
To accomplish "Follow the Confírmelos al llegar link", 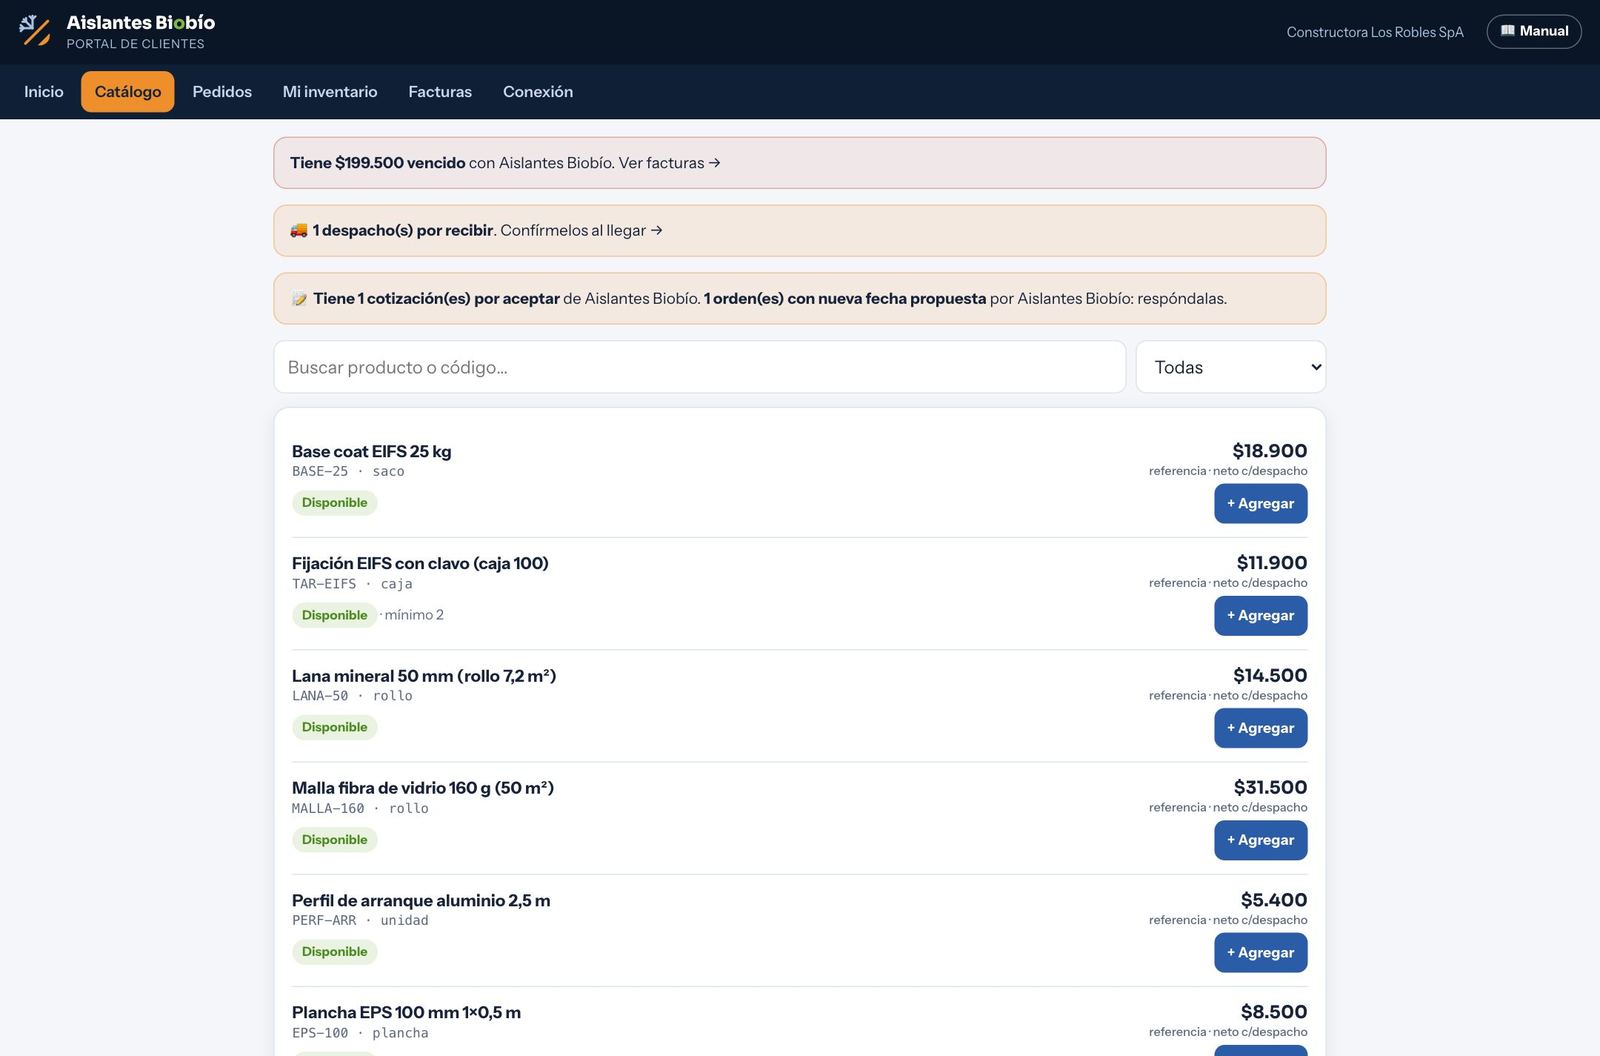I will point(581,231).
